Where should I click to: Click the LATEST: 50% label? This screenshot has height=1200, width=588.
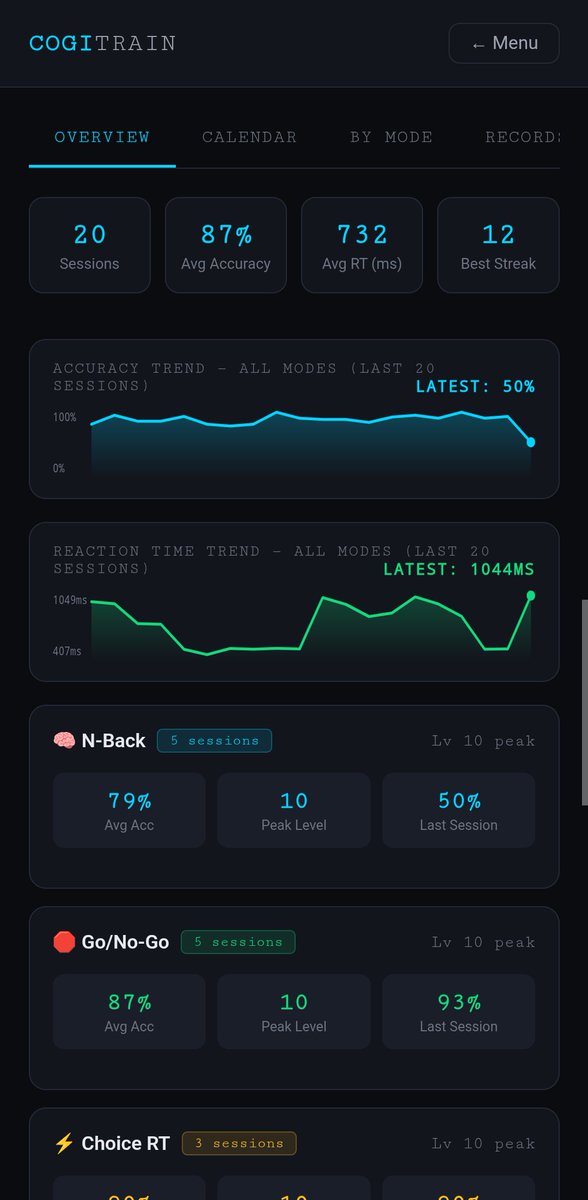tap(475, 386)
